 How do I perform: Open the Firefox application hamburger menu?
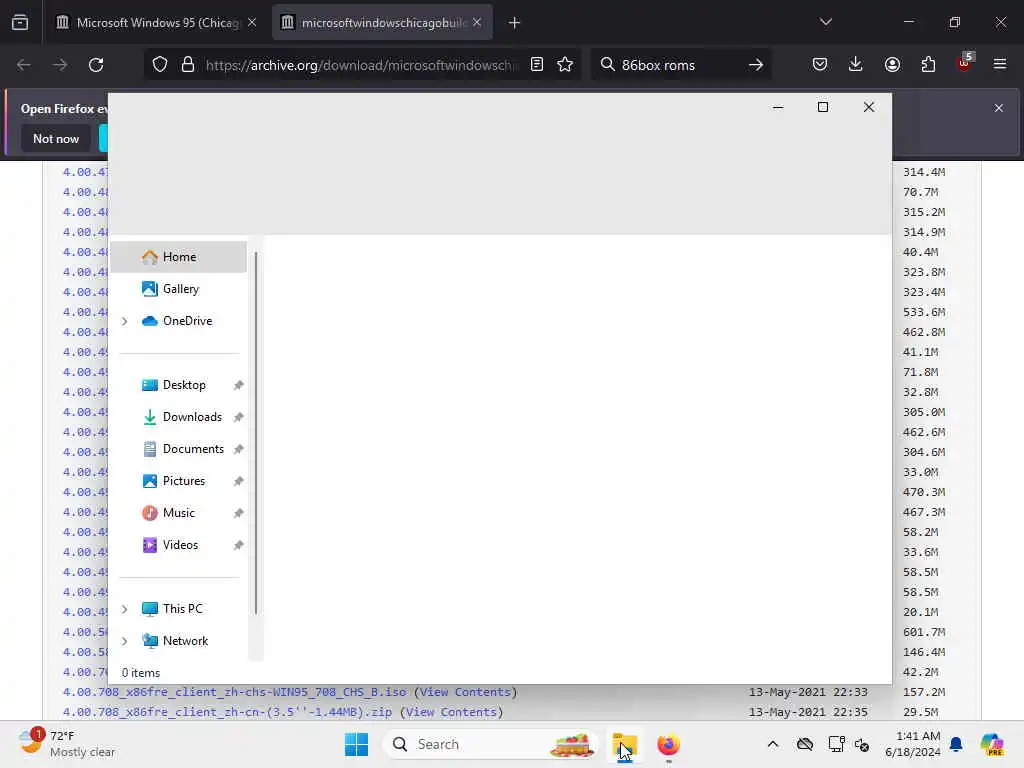click(1000, 64)
